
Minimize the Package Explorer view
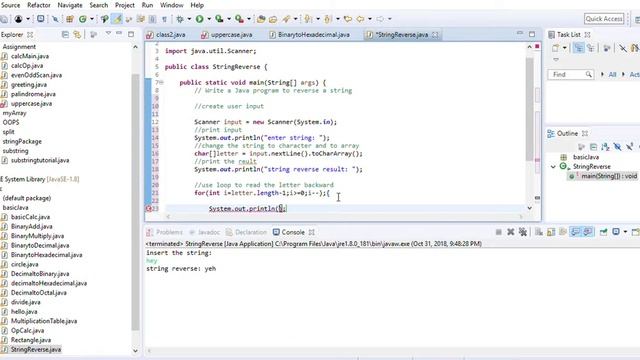(119, 33)
